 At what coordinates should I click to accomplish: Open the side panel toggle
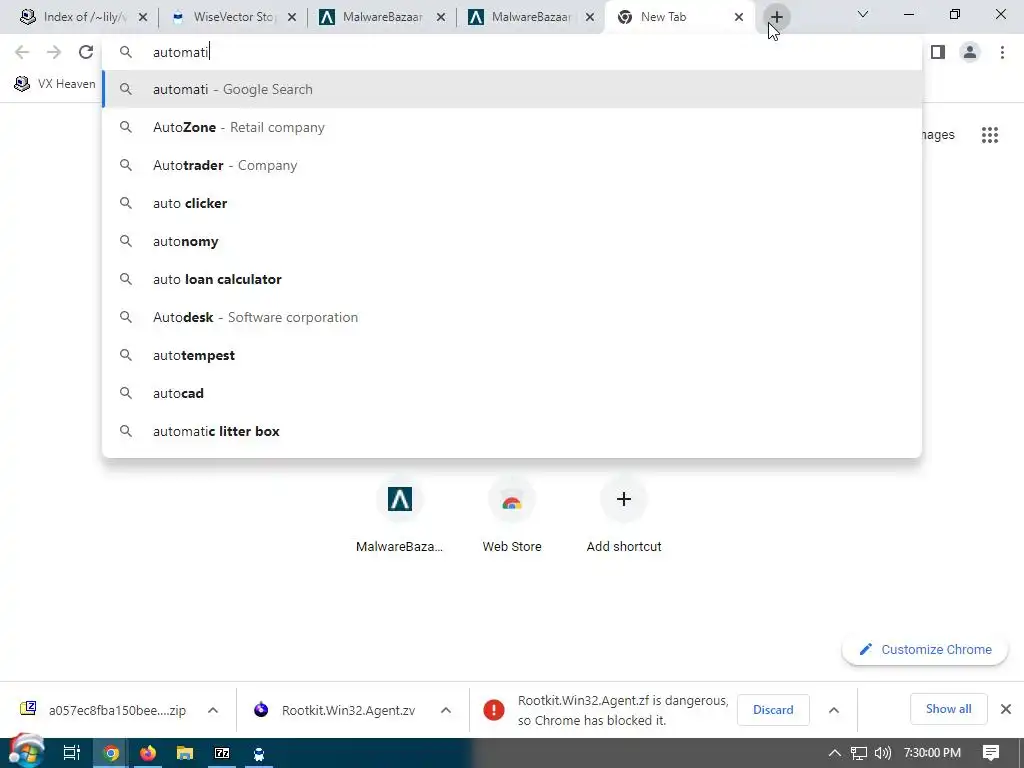(938, 52)
